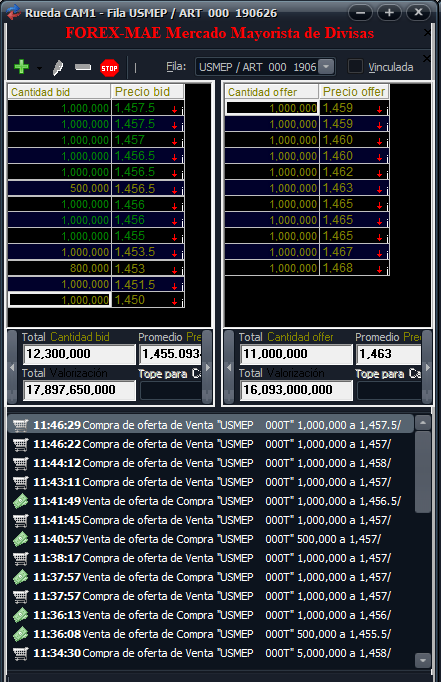
Task: Click the cart icon of the 11:44:12 trade
Action: coord(20,463)
